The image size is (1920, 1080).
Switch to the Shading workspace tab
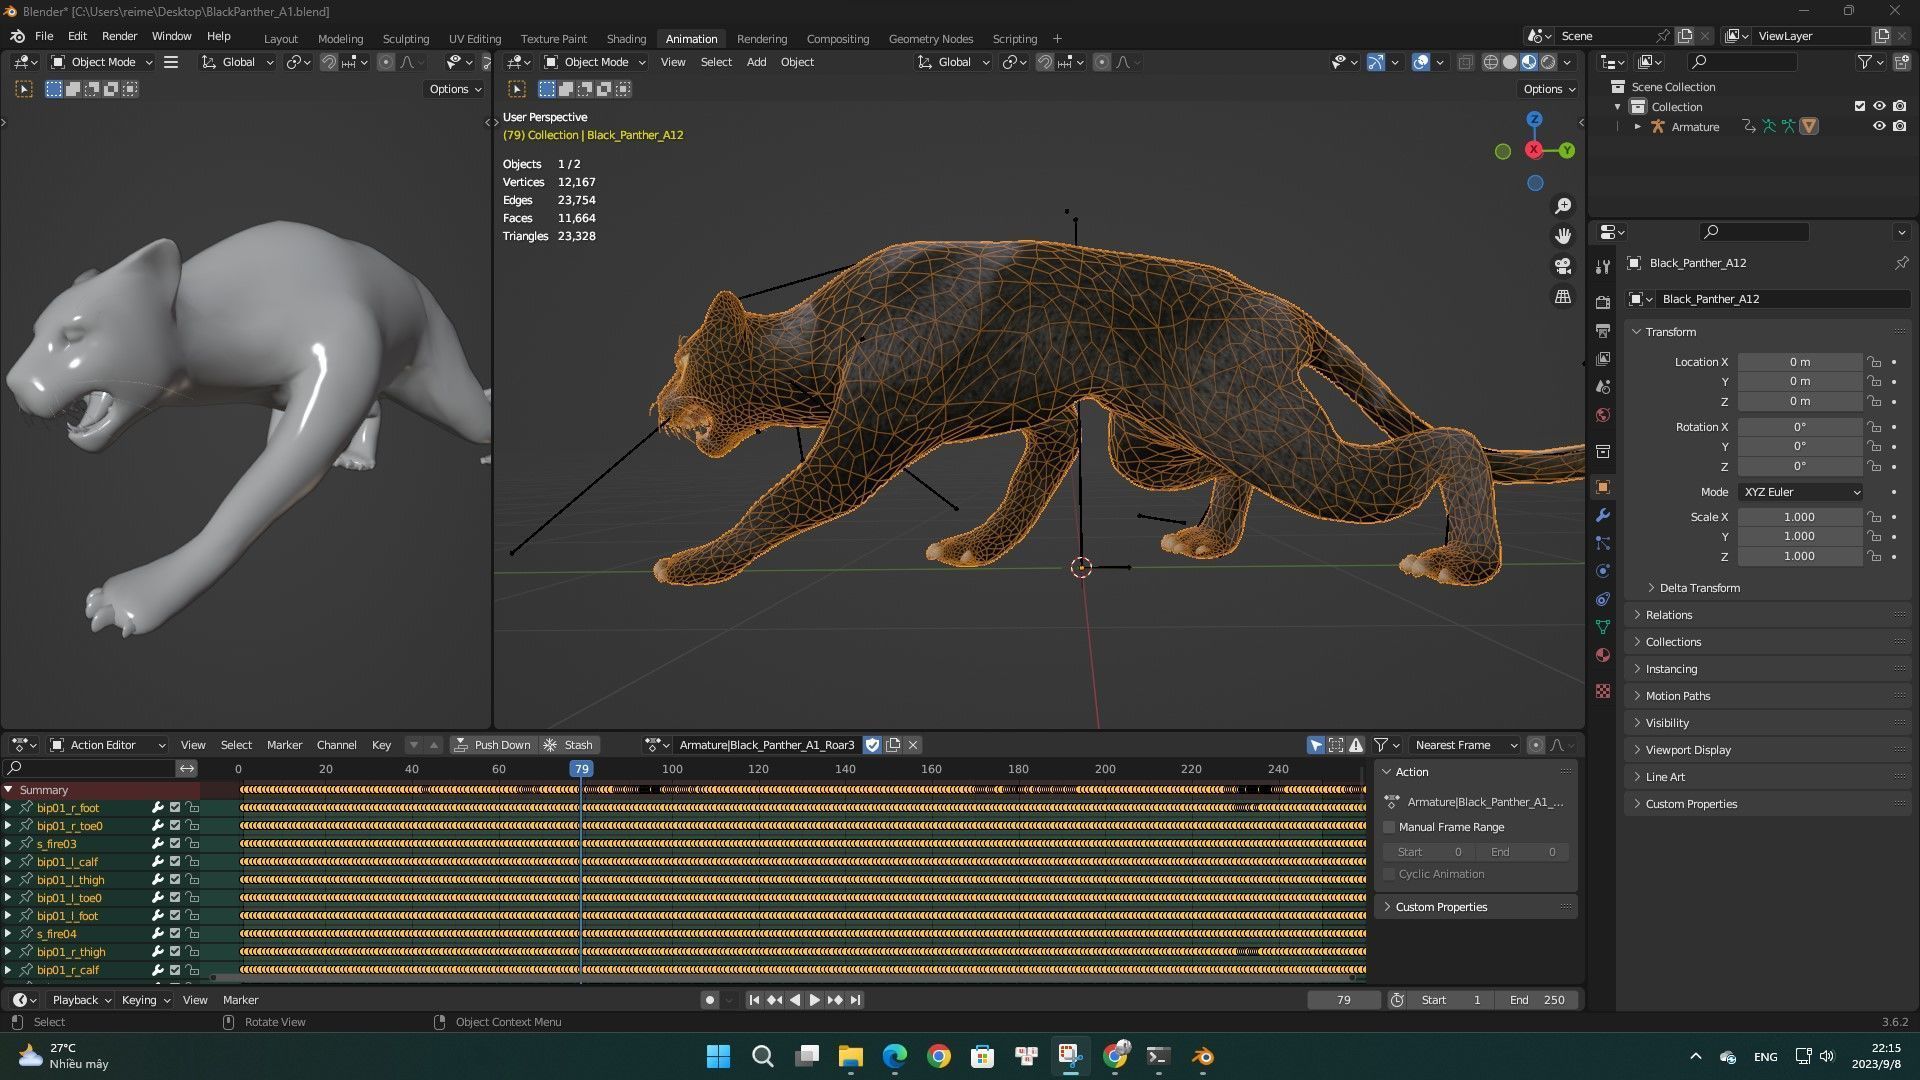click(x=626, y=39)
